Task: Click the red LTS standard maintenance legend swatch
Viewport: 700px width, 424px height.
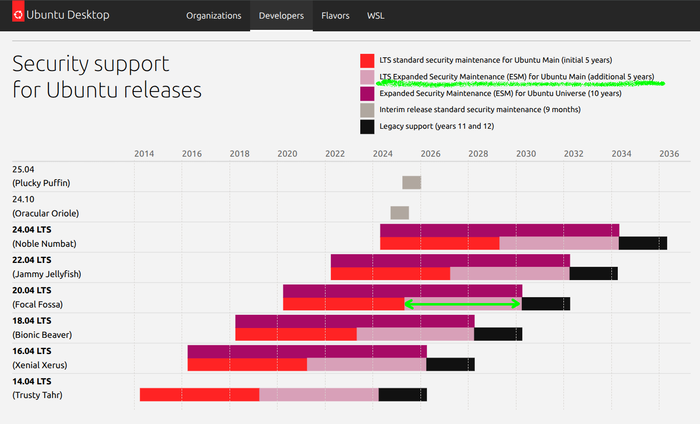Action: [367, 60]
